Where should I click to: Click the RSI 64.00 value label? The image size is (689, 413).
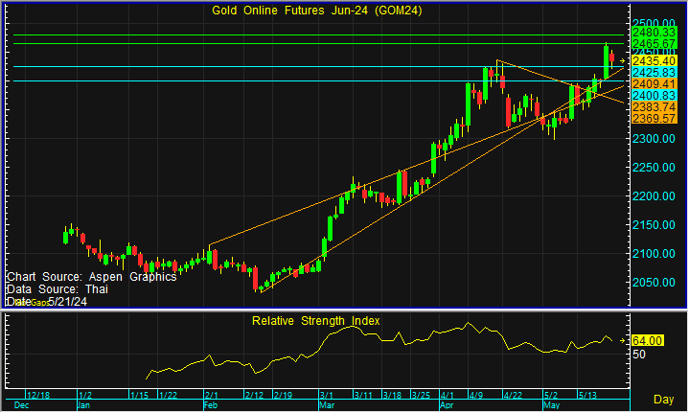coord(647,341)
